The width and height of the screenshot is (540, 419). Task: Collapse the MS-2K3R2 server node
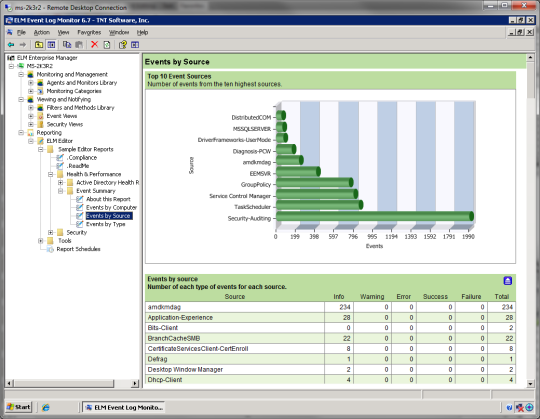[x=11, y=66]
